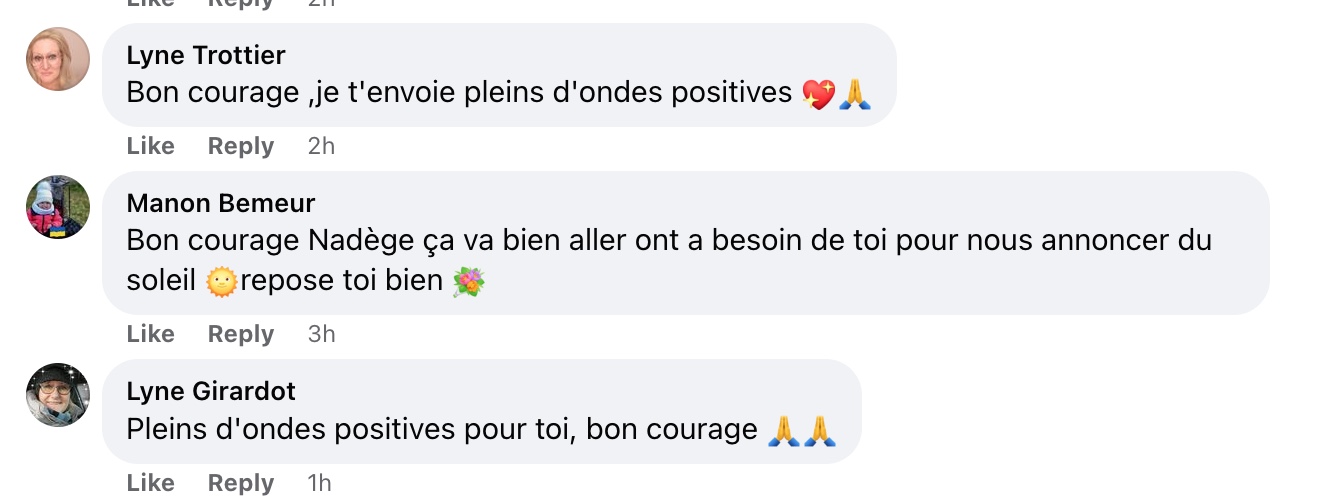Click the bouquet emoji after 'repose toi bien'

tap(469, 282)
